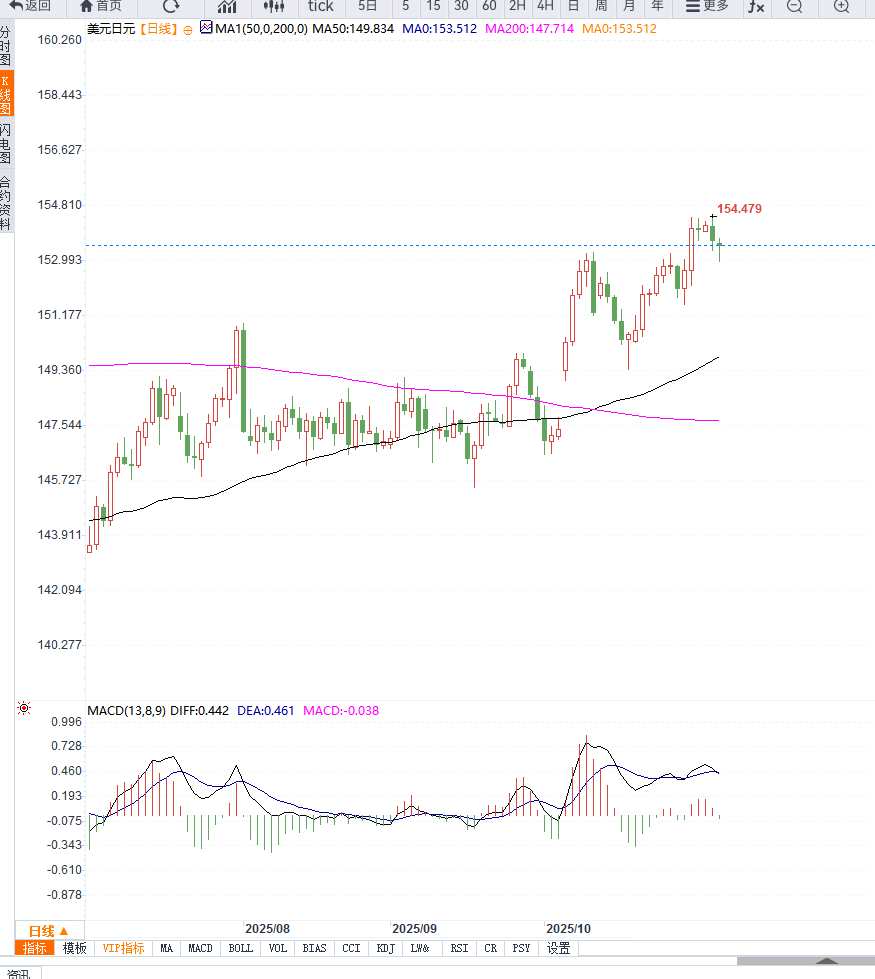Open VIP指标 tab

[x=123, y=948]
